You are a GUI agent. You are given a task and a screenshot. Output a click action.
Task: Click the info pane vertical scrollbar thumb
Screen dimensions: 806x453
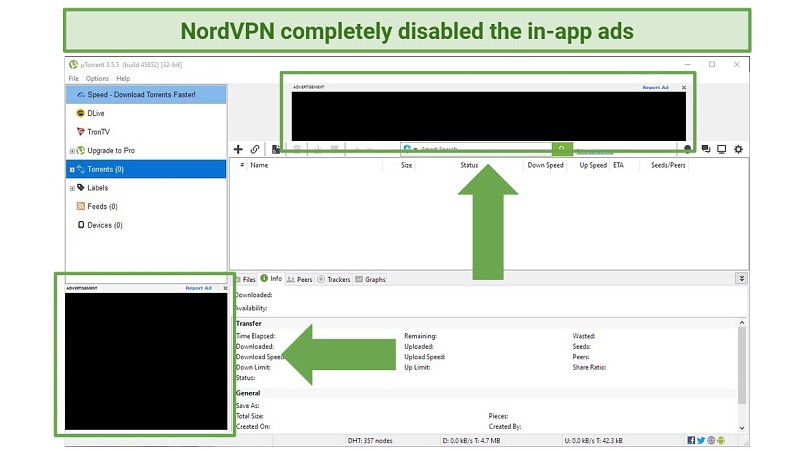pos(742,365)
